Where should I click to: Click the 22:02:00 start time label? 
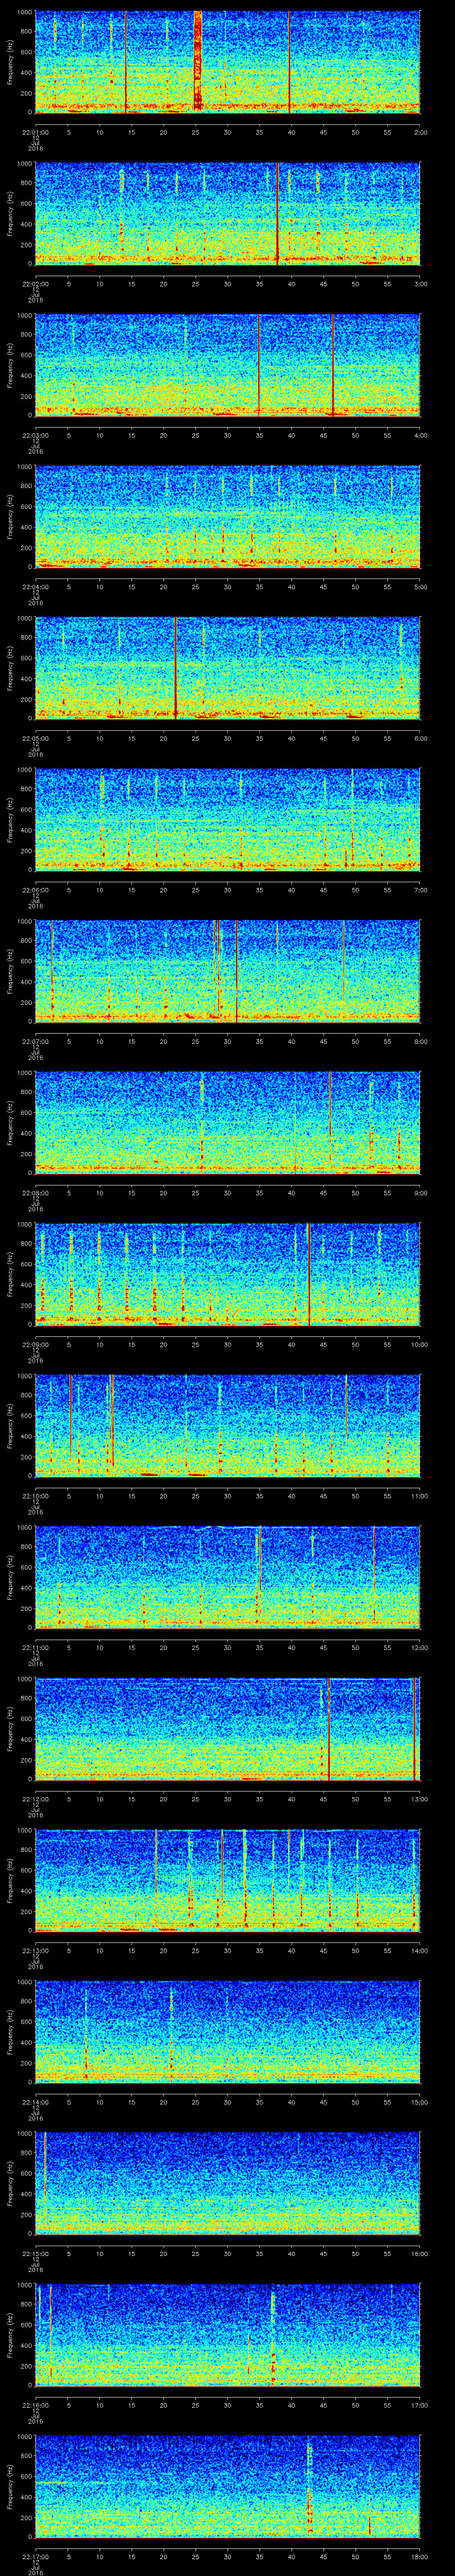[35, 284]
